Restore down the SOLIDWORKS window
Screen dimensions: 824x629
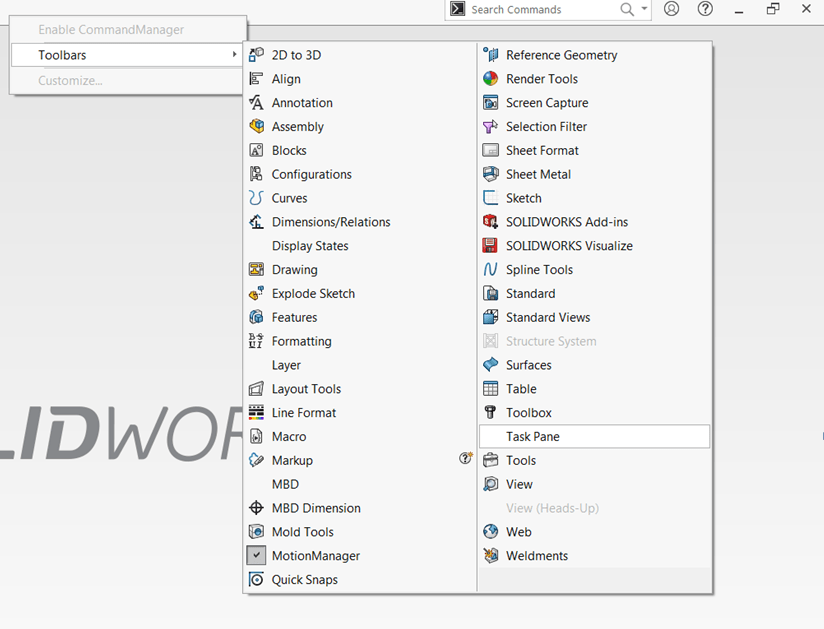(x=772, y=9)
